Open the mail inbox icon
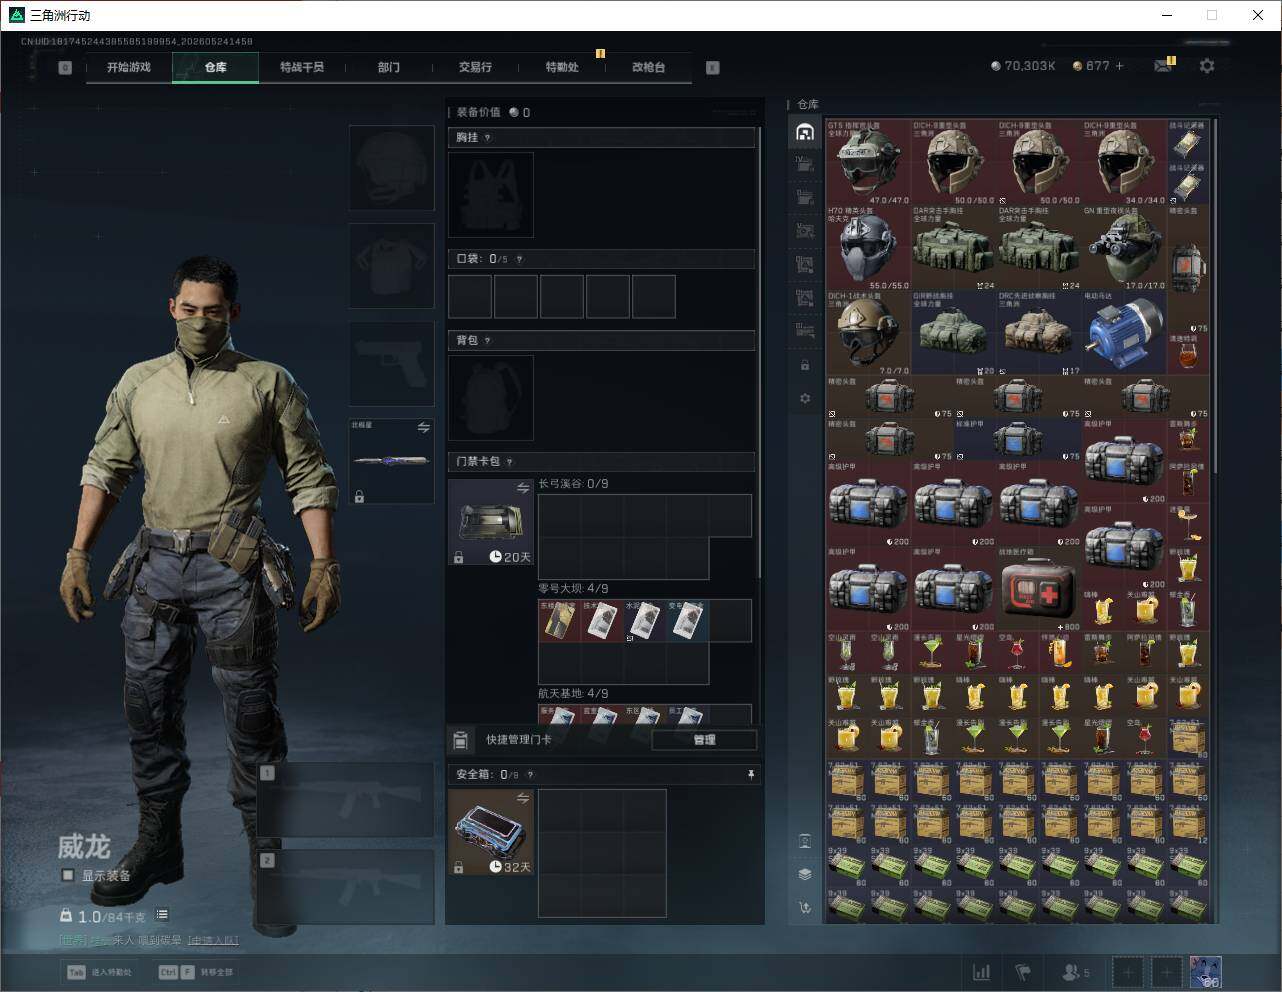1282x992 pixels. coord(1162,66)
